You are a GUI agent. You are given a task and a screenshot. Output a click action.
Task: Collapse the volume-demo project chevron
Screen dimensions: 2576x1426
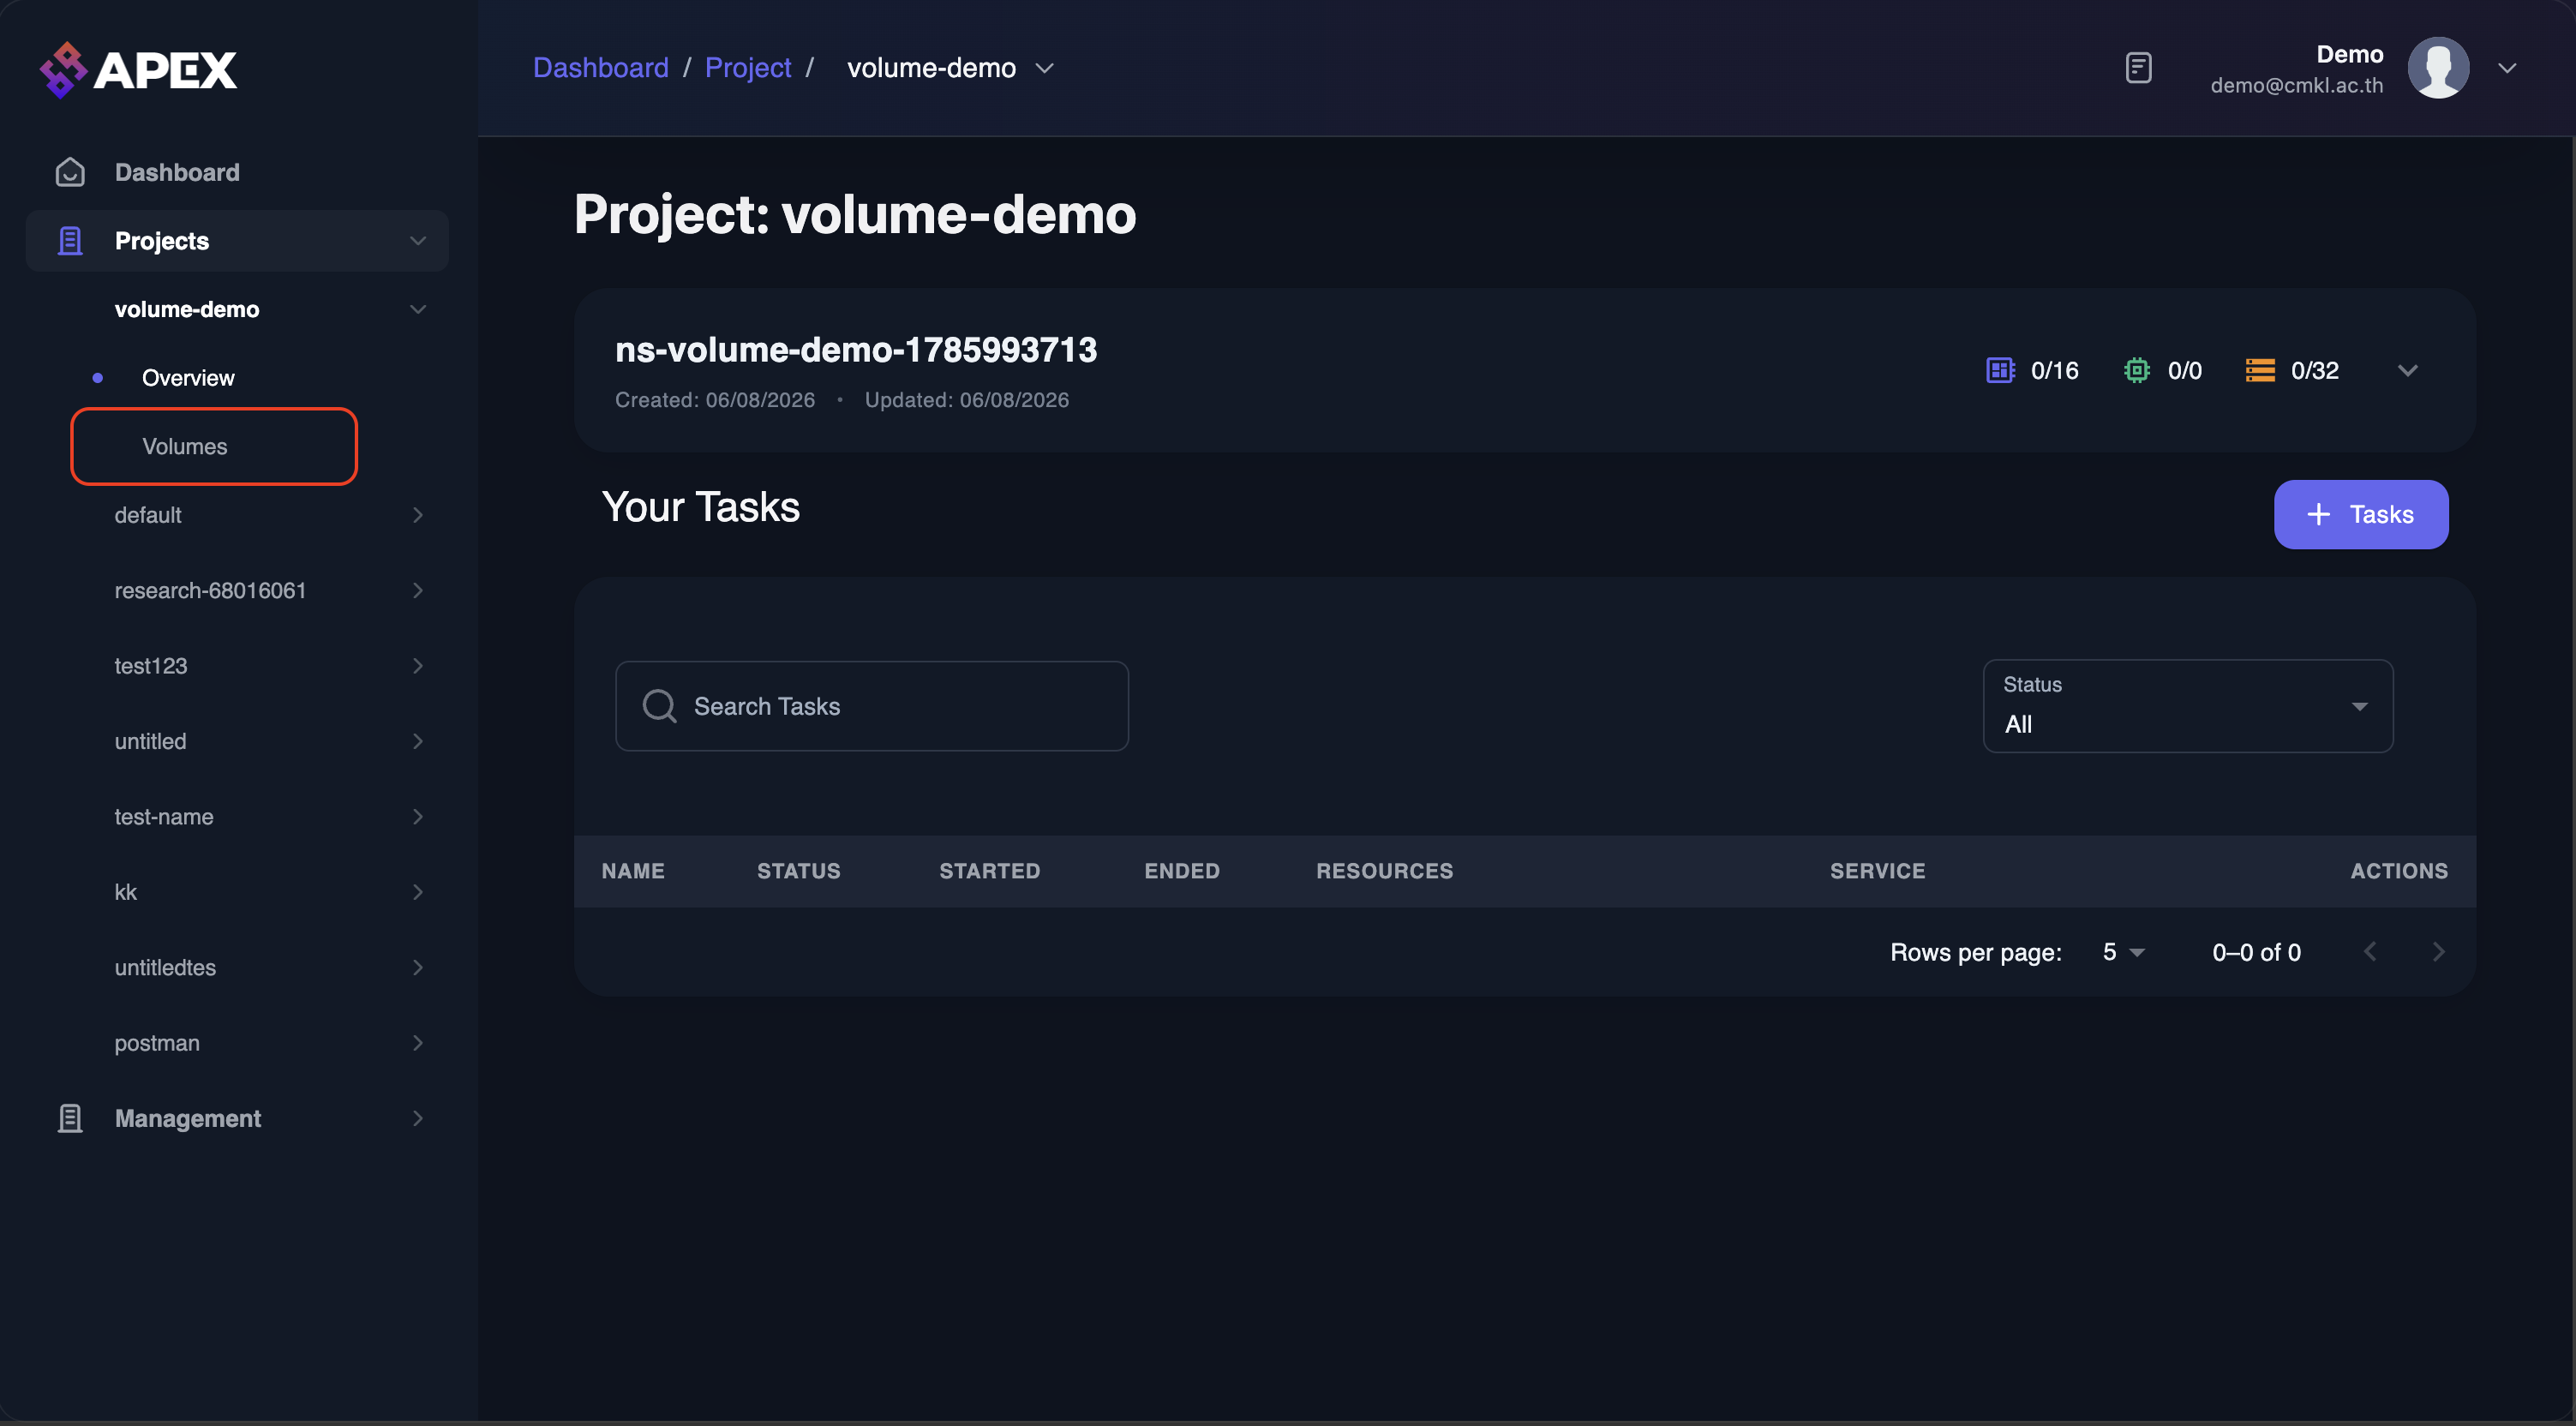point(418,309)
